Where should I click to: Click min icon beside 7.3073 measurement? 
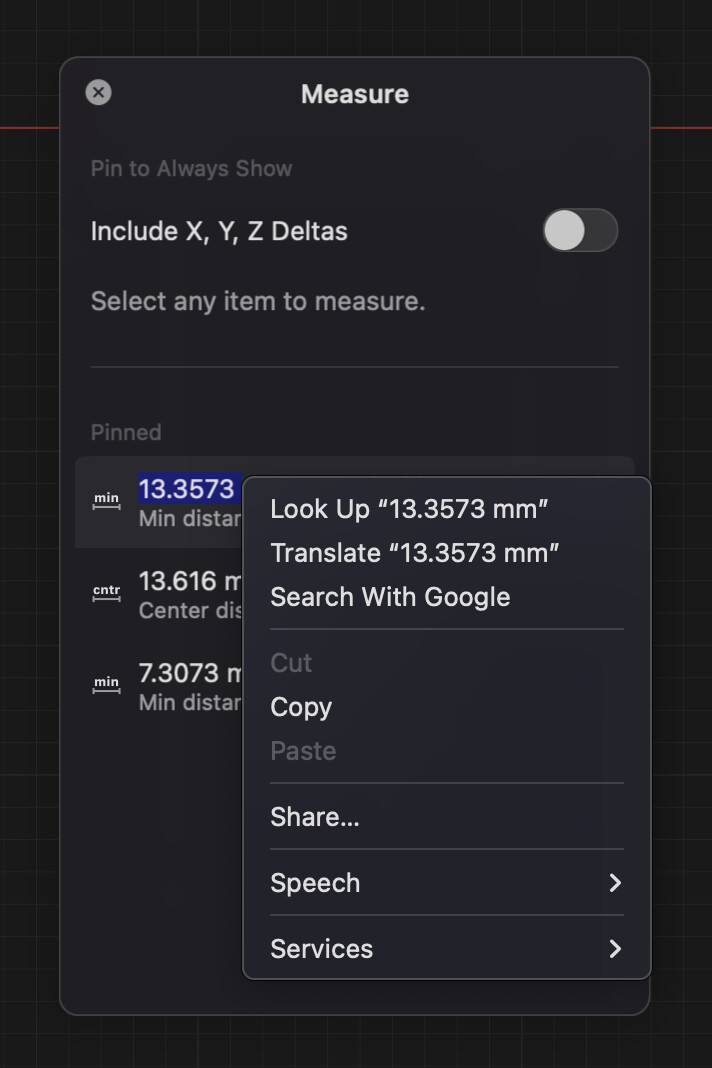106,685
